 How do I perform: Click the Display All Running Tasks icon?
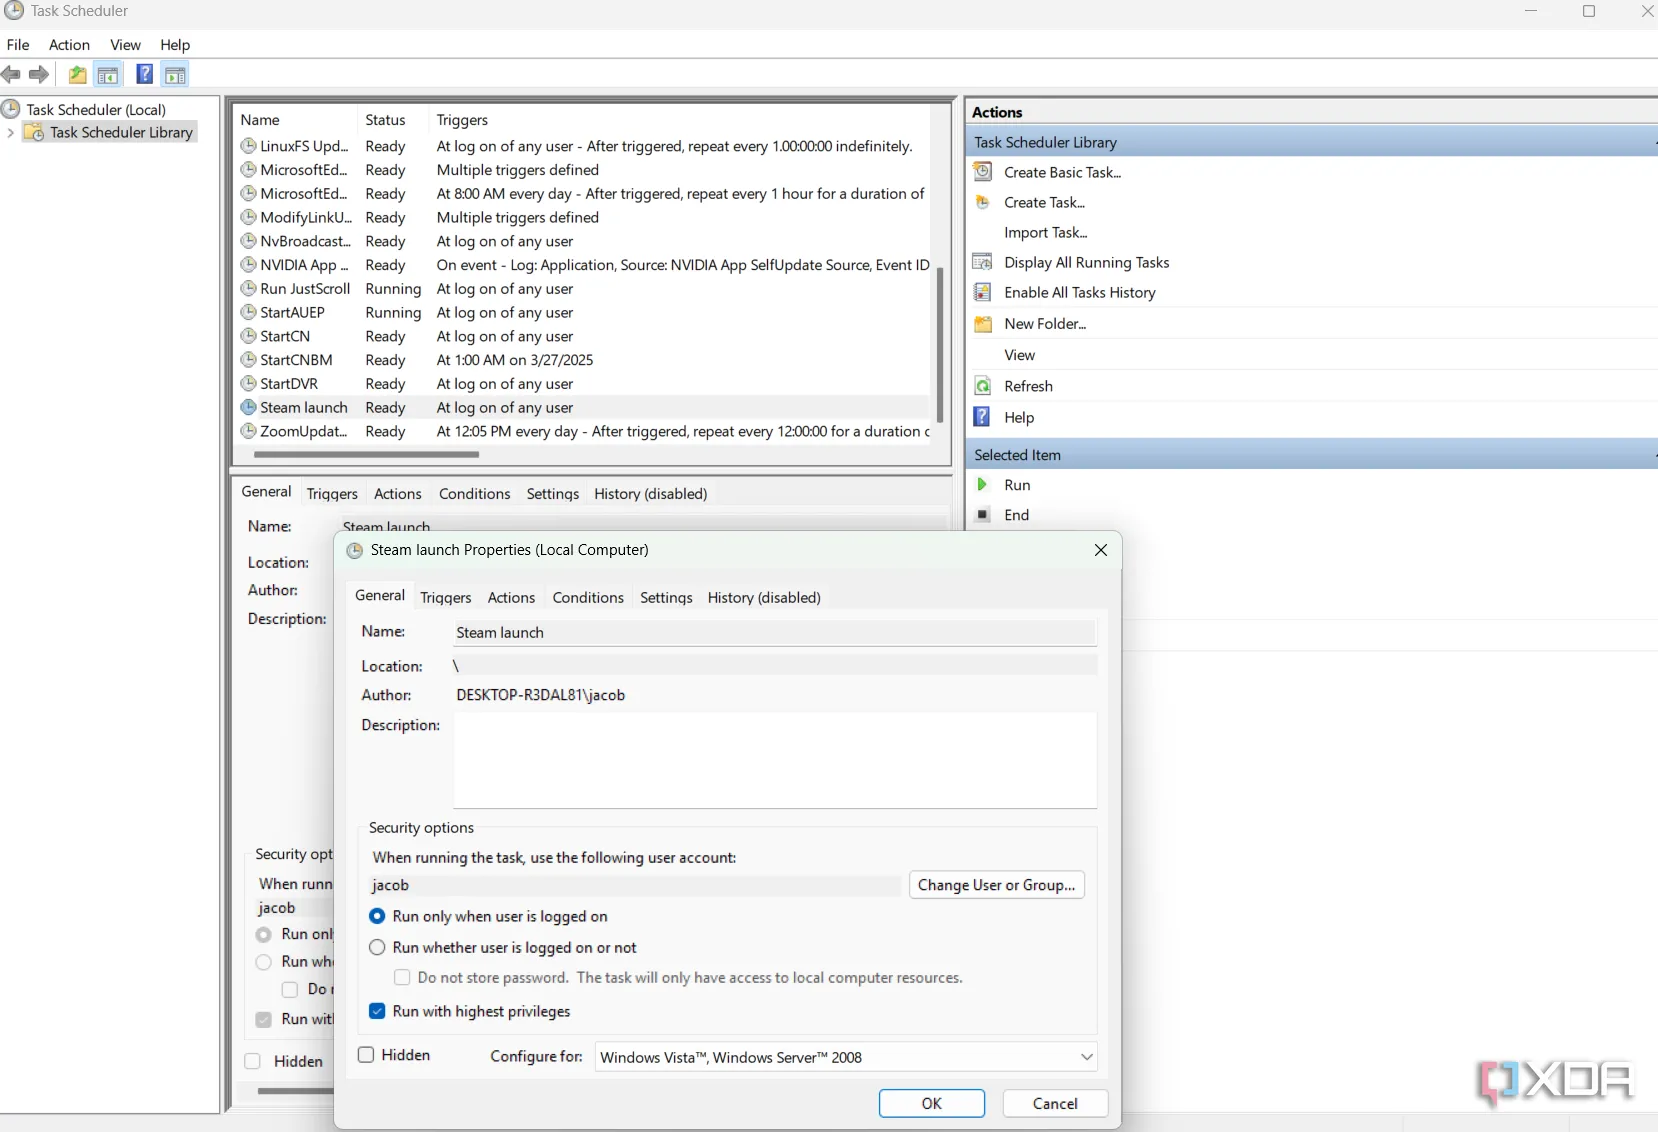tap(983, 262)
